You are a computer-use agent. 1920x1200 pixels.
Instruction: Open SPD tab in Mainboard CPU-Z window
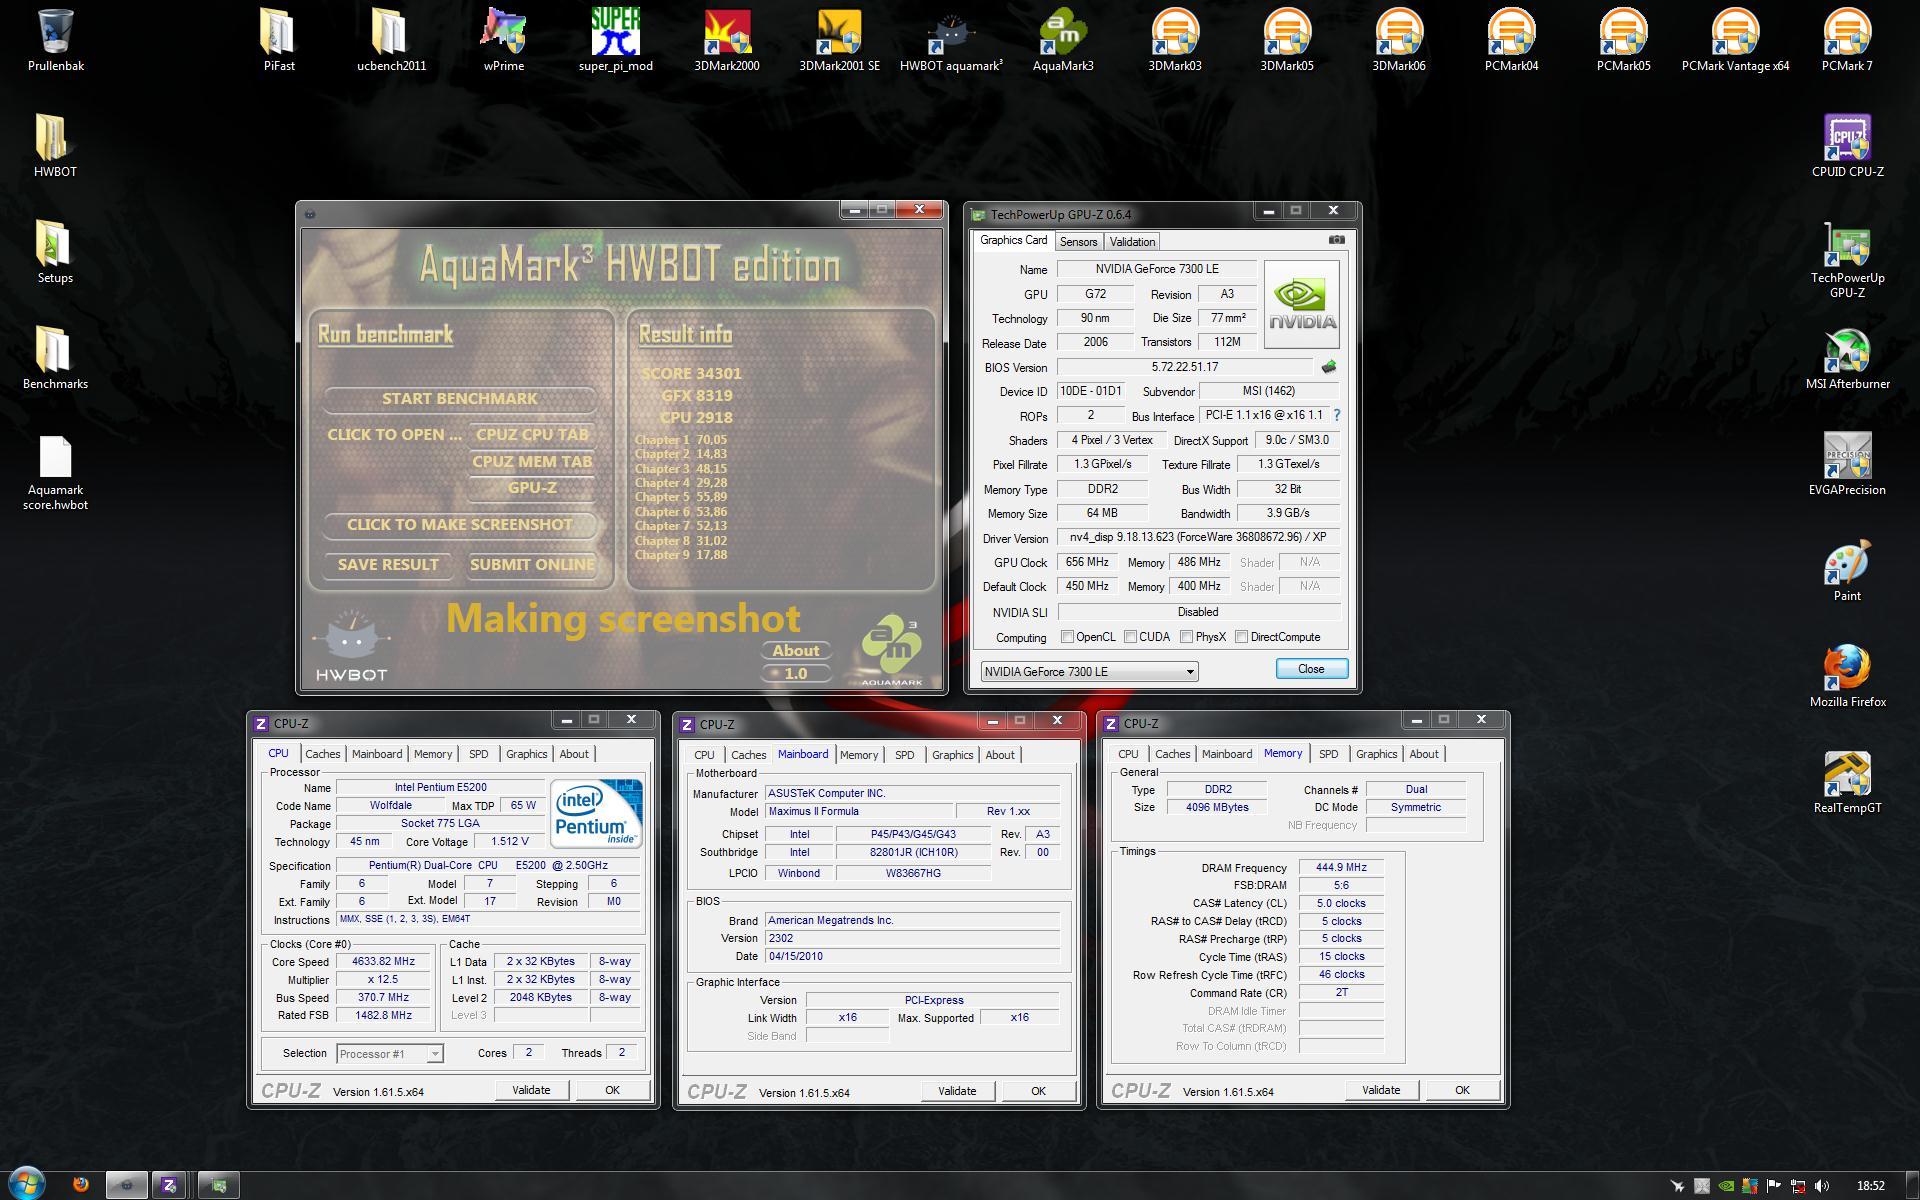click(x=904, y=755)
